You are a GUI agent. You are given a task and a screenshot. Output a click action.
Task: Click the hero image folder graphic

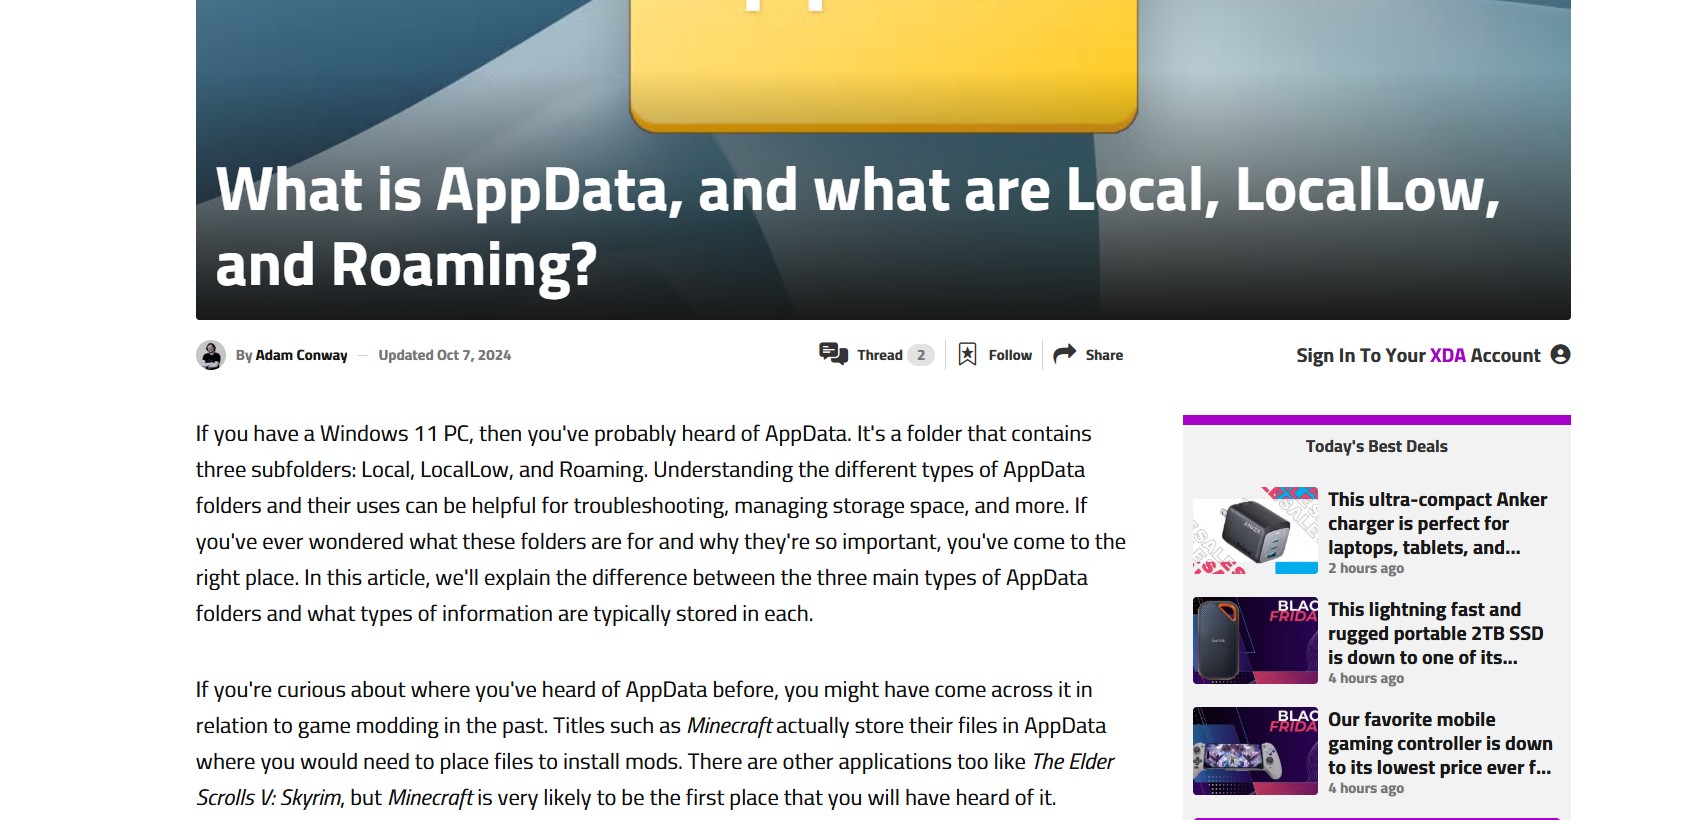pyautogui.click(x=883, y=65)
